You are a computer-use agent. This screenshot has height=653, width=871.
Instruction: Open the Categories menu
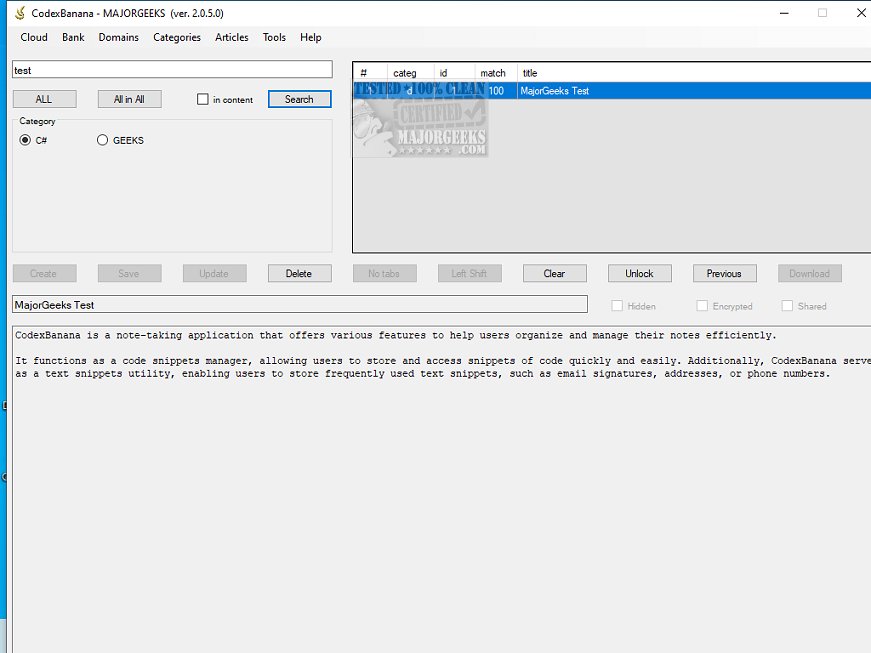click(x=177, y=37)
